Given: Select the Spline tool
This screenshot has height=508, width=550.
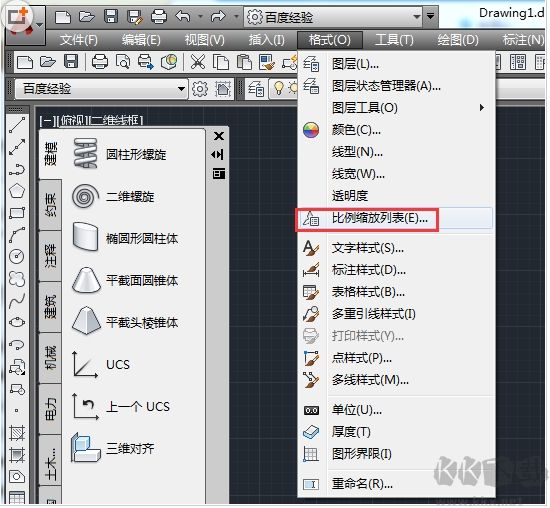Looking at the screenshot, I should point(17,301).
